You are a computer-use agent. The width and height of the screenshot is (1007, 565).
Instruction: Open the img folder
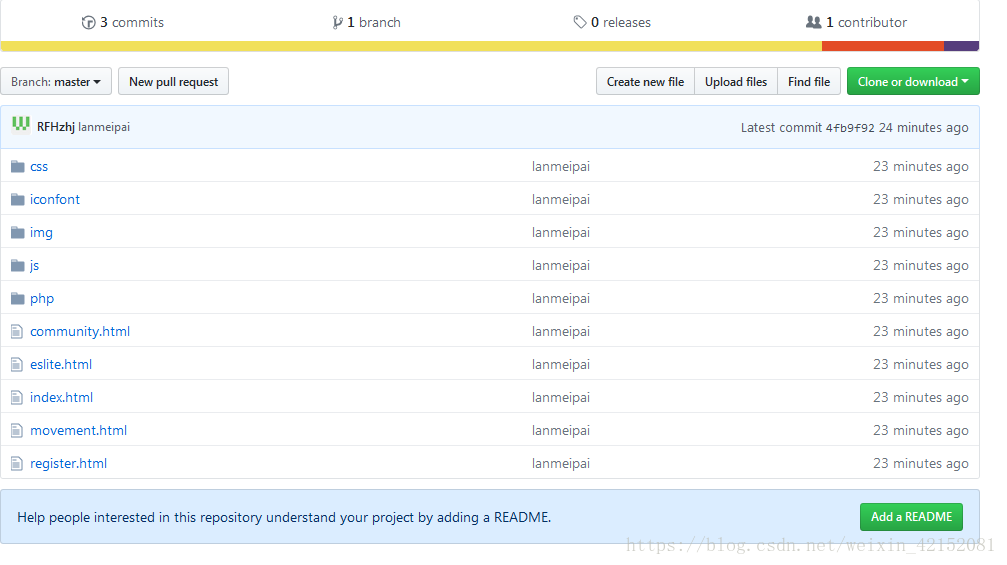tap(41, 232)
